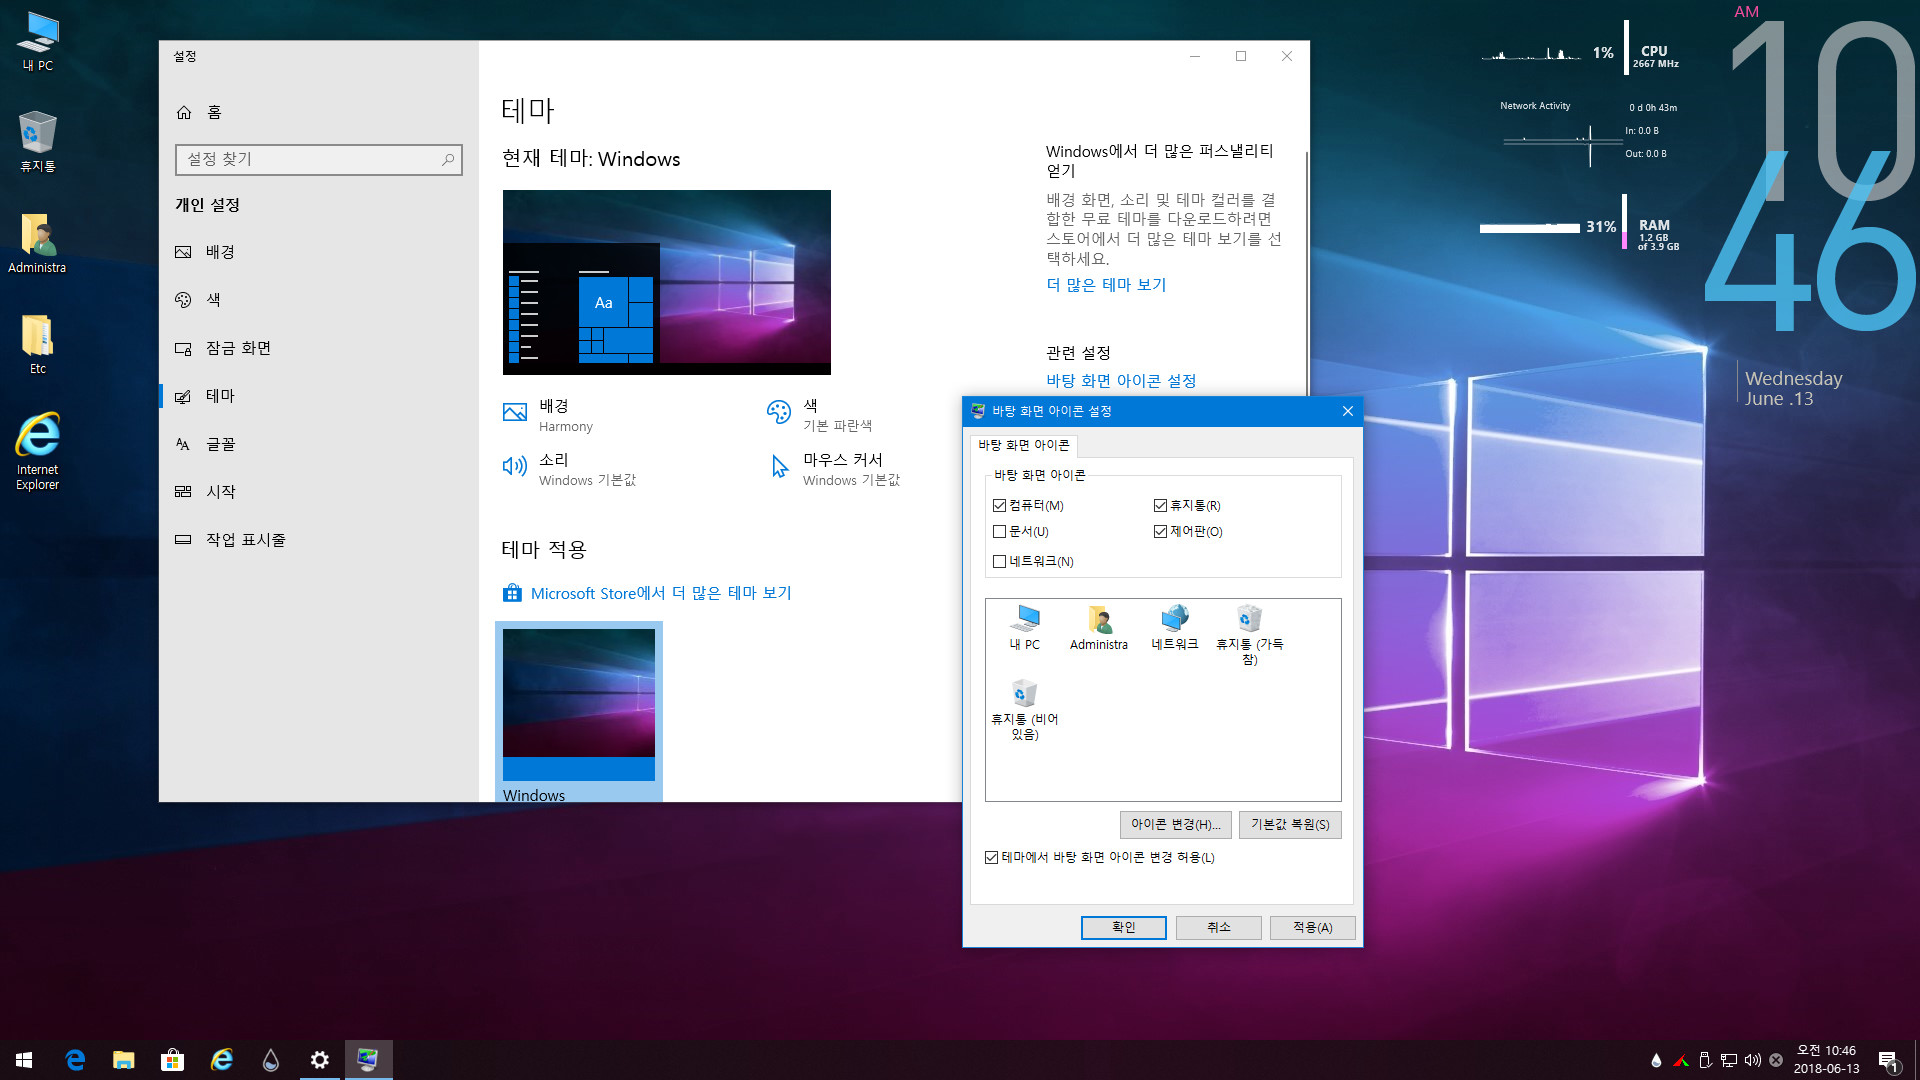Cancel the dialog with 취소
The image size is (1920, 1080).
coord(1218,928)
